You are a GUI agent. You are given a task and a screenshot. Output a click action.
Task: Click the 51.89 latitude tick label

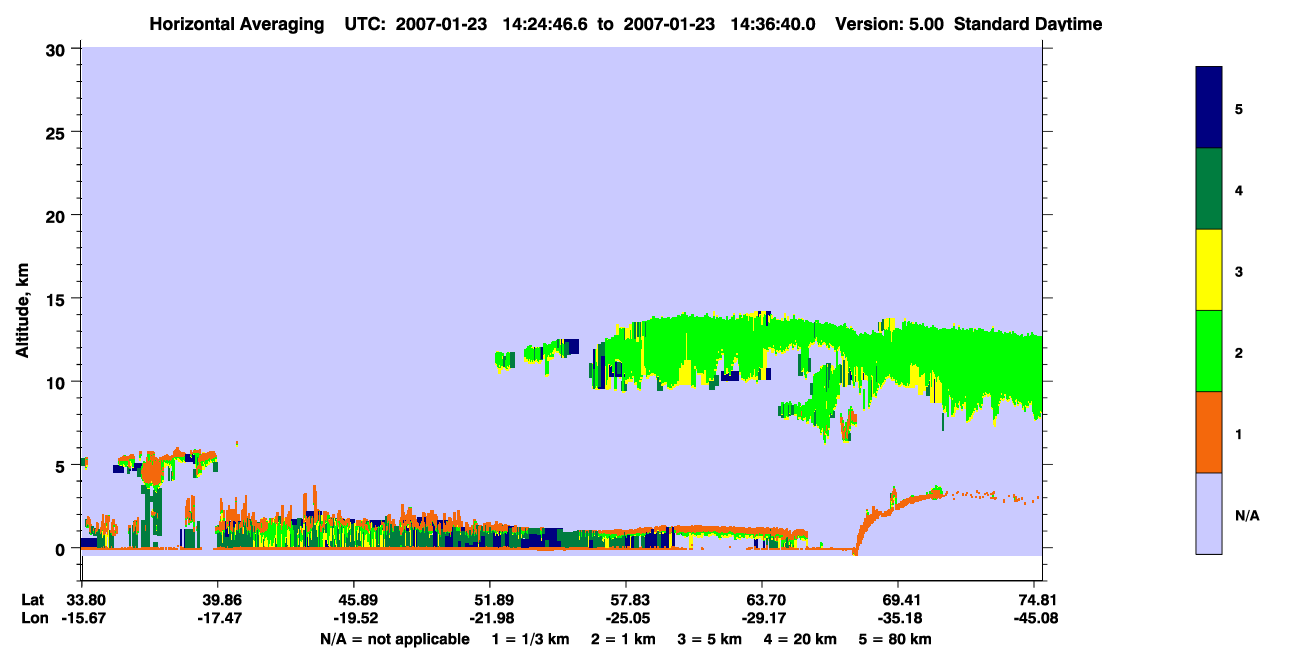click(490, 600)
